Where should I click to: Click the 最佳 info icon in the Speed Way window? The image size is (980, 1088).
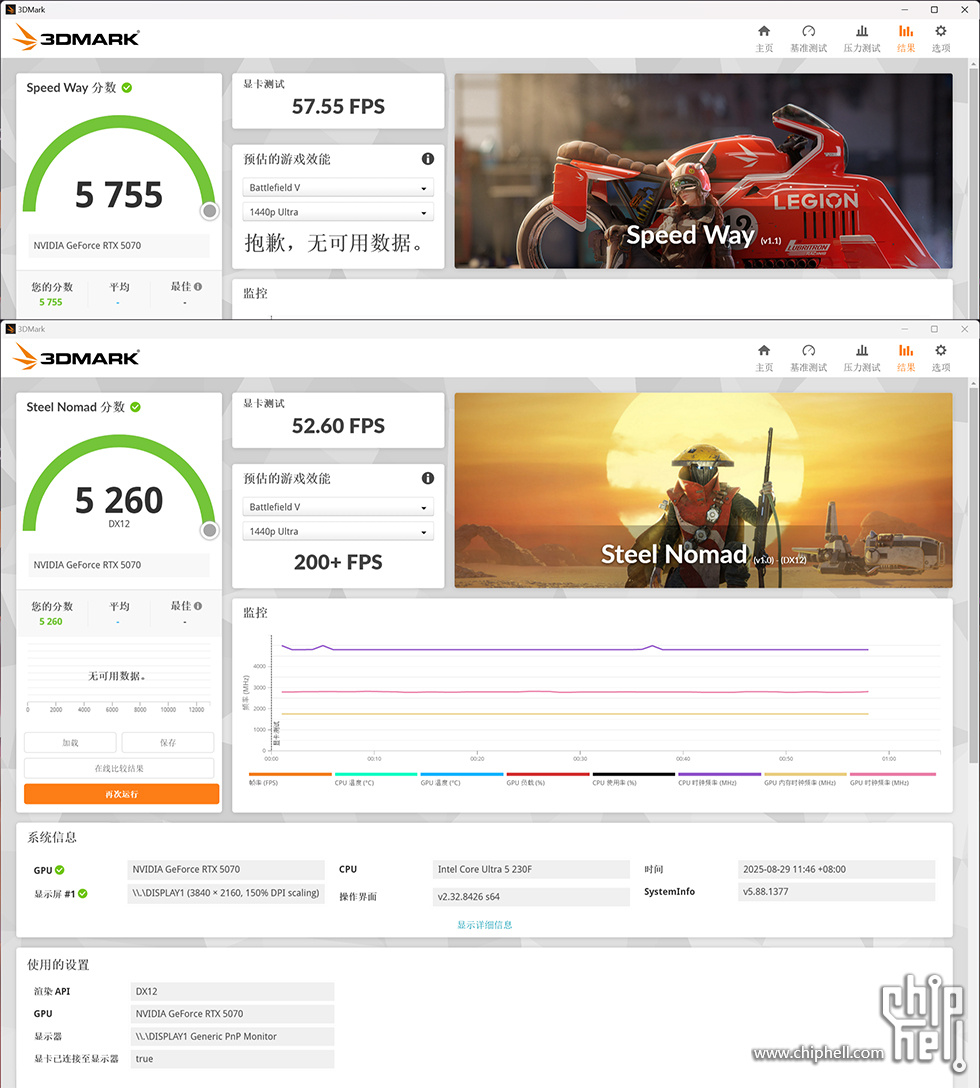(198, 287)
